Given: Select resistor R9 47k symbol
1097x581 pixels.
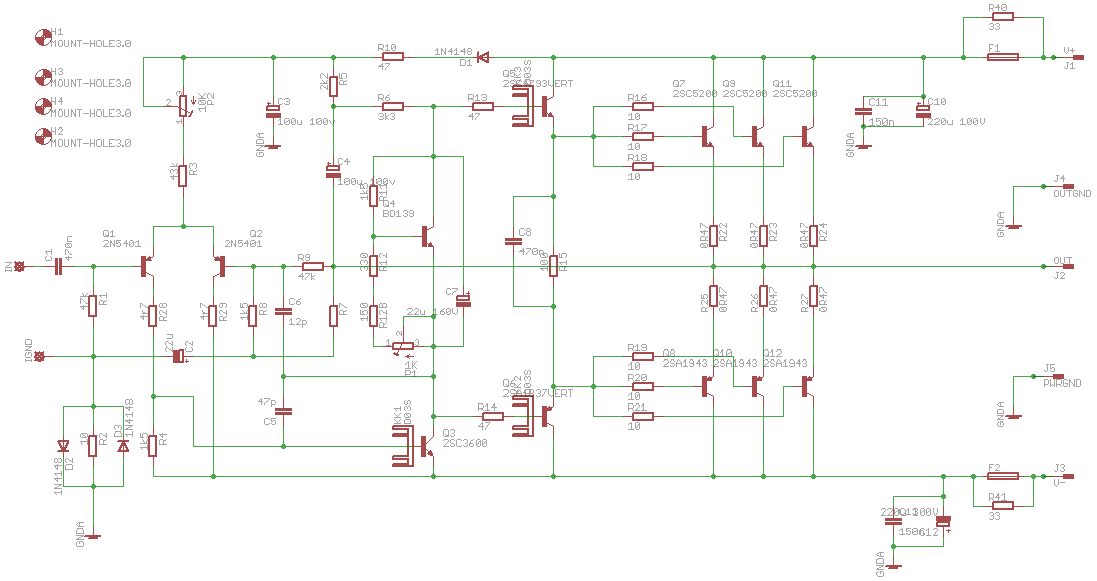Looking at the screenshot, I should pyautogui.click(x=313, y=266).
